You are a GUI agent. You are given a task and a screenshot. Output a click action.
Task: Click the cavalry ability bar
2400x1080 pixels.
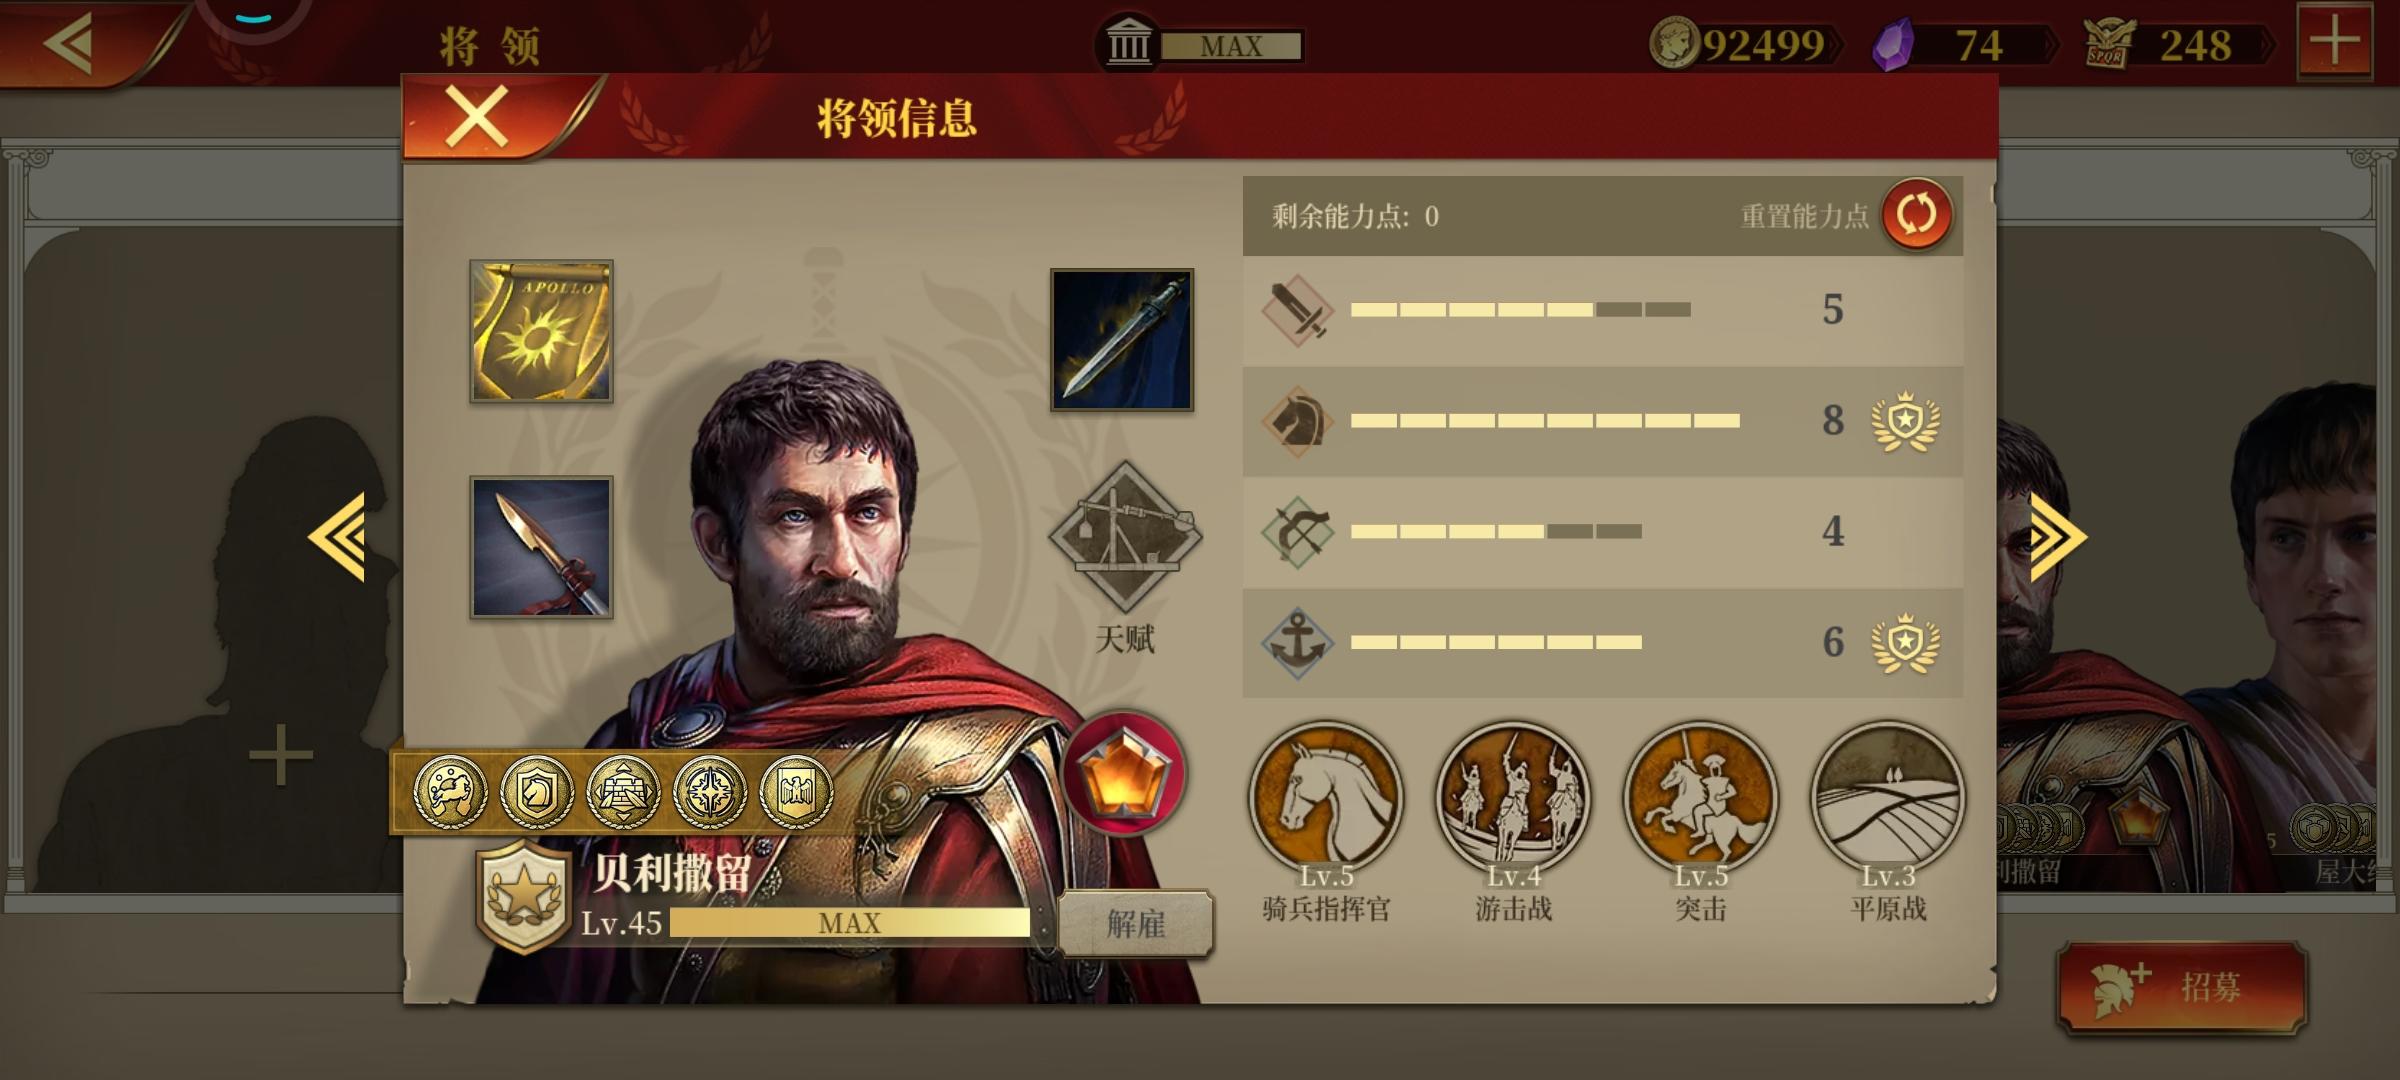point(1602,421)
